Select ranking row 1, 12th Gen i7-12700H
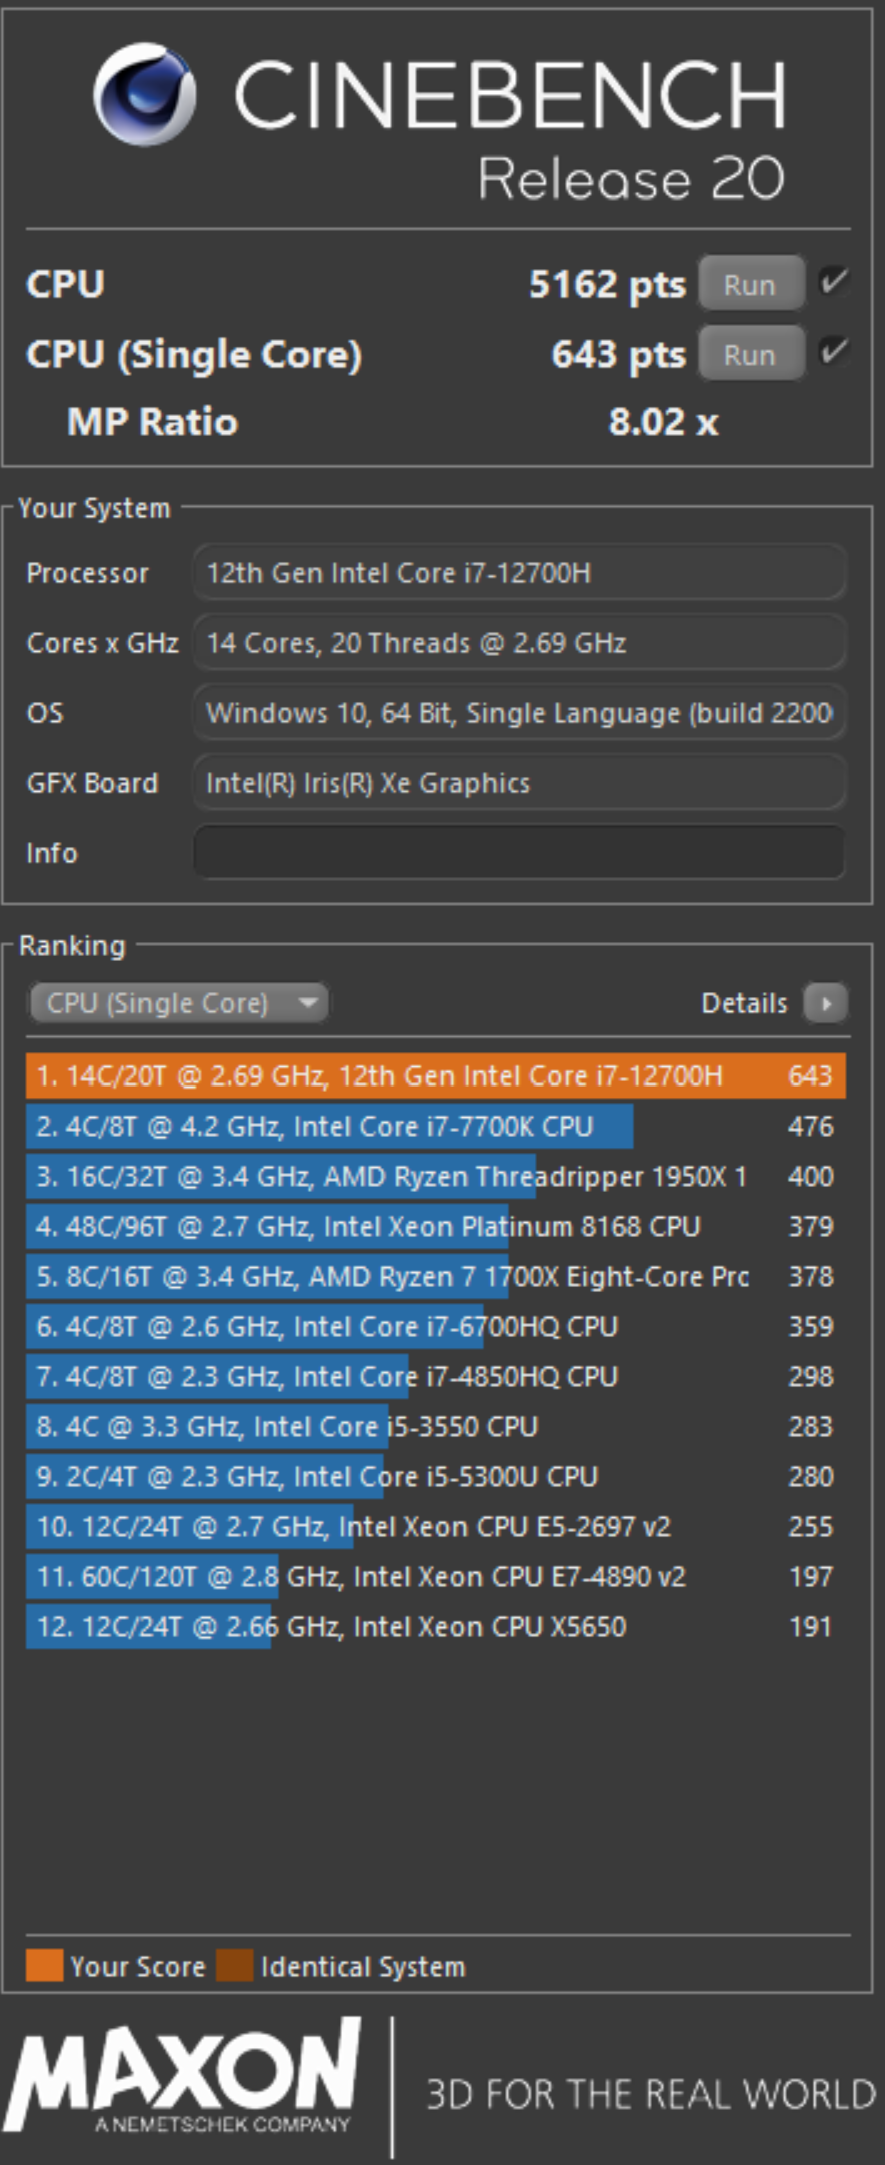Screen dimensions: 885x2165 tap(436, 1076)
